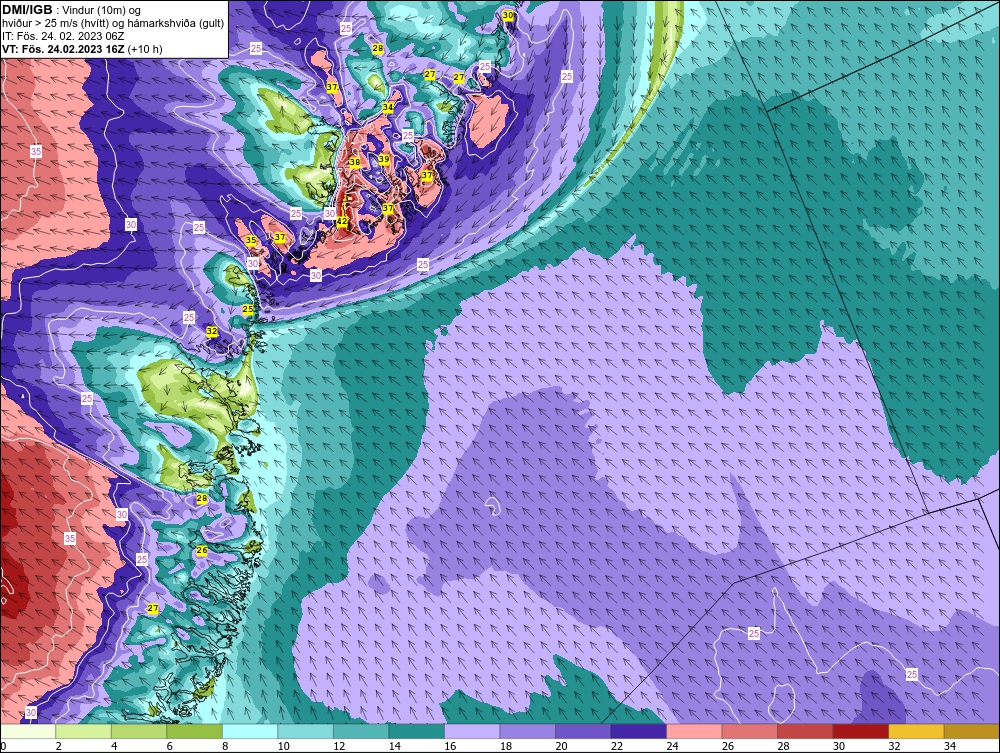Viewport: 1000px width, 753px height.
Task: Click the legend scale value 12
Action: [339, 746]
